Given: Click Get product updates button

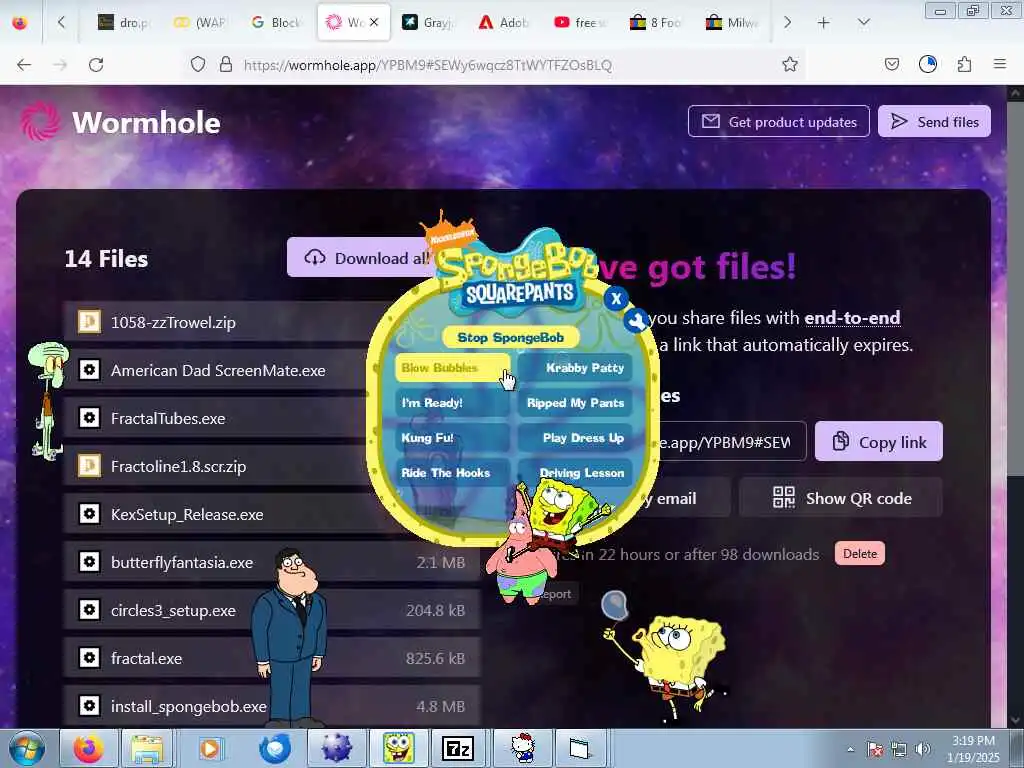Looking at the screenshot, I should (x=778, y=121).
